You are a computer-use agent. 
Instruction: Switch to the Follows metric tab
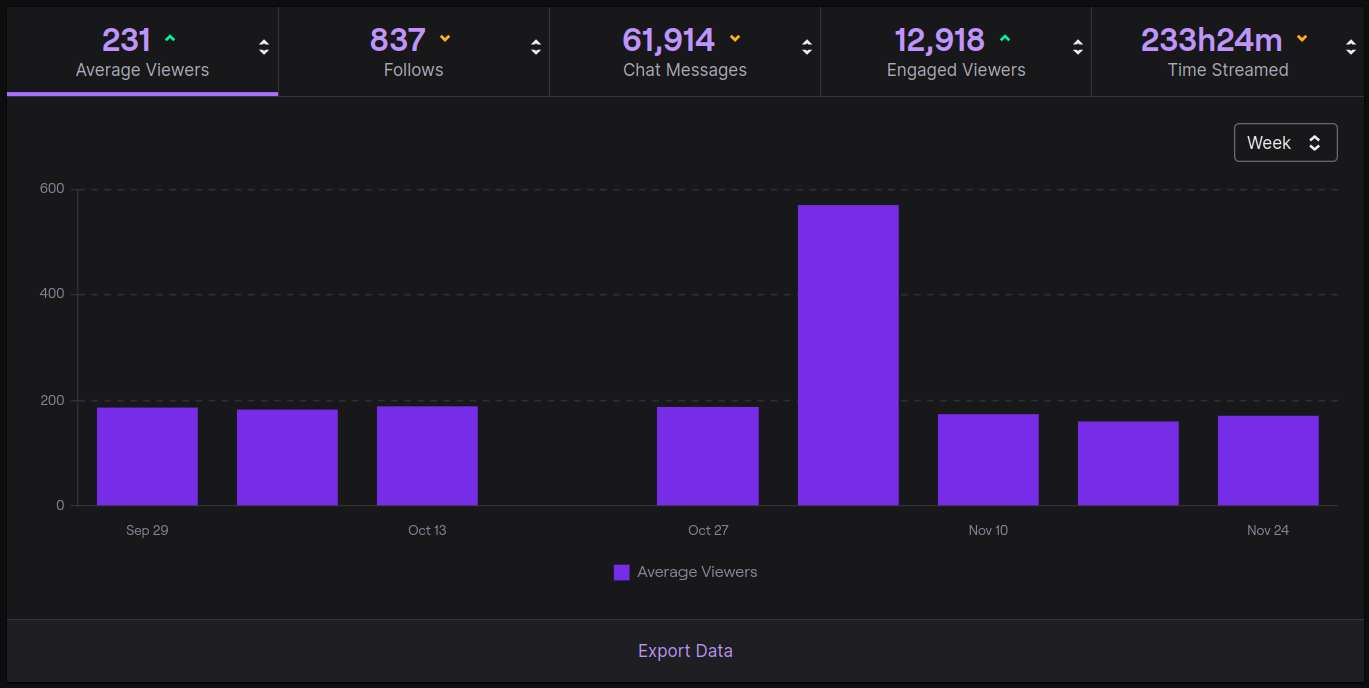pos(414,52)
